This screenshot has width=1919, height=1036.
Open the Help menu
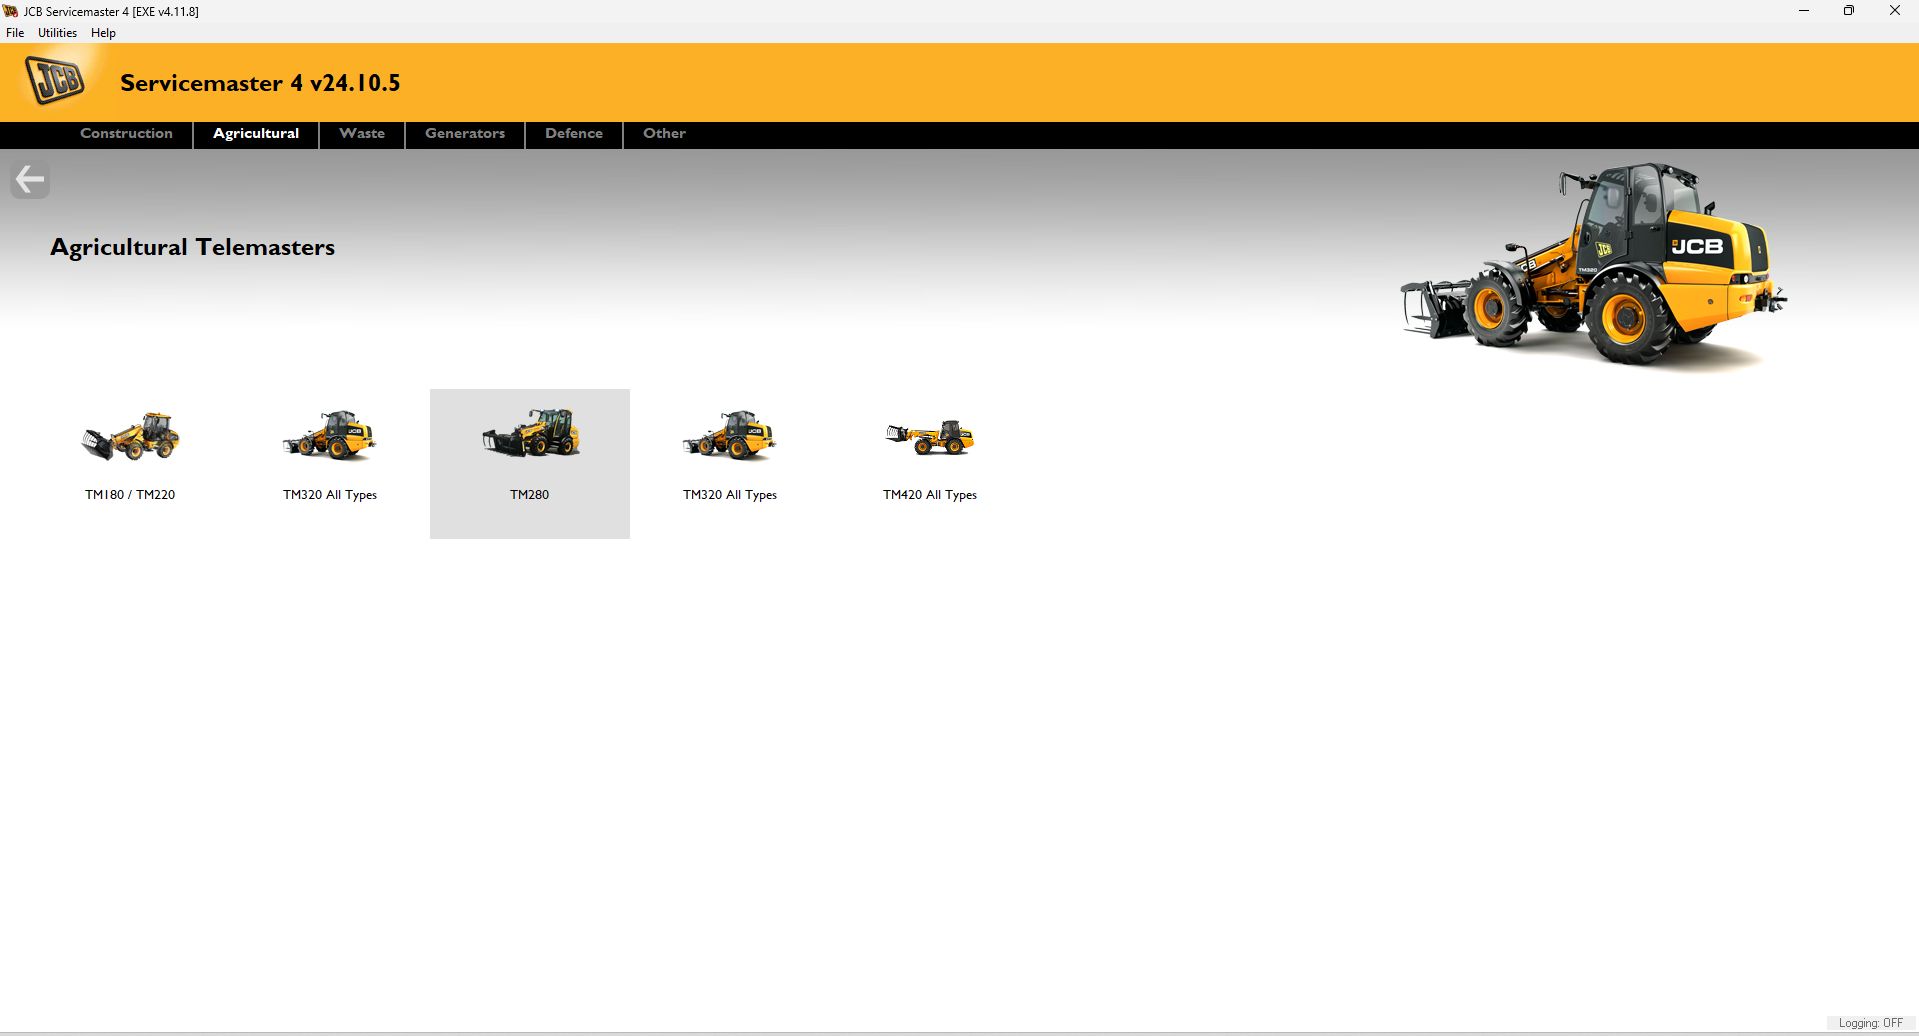click(x=102, y=32)
